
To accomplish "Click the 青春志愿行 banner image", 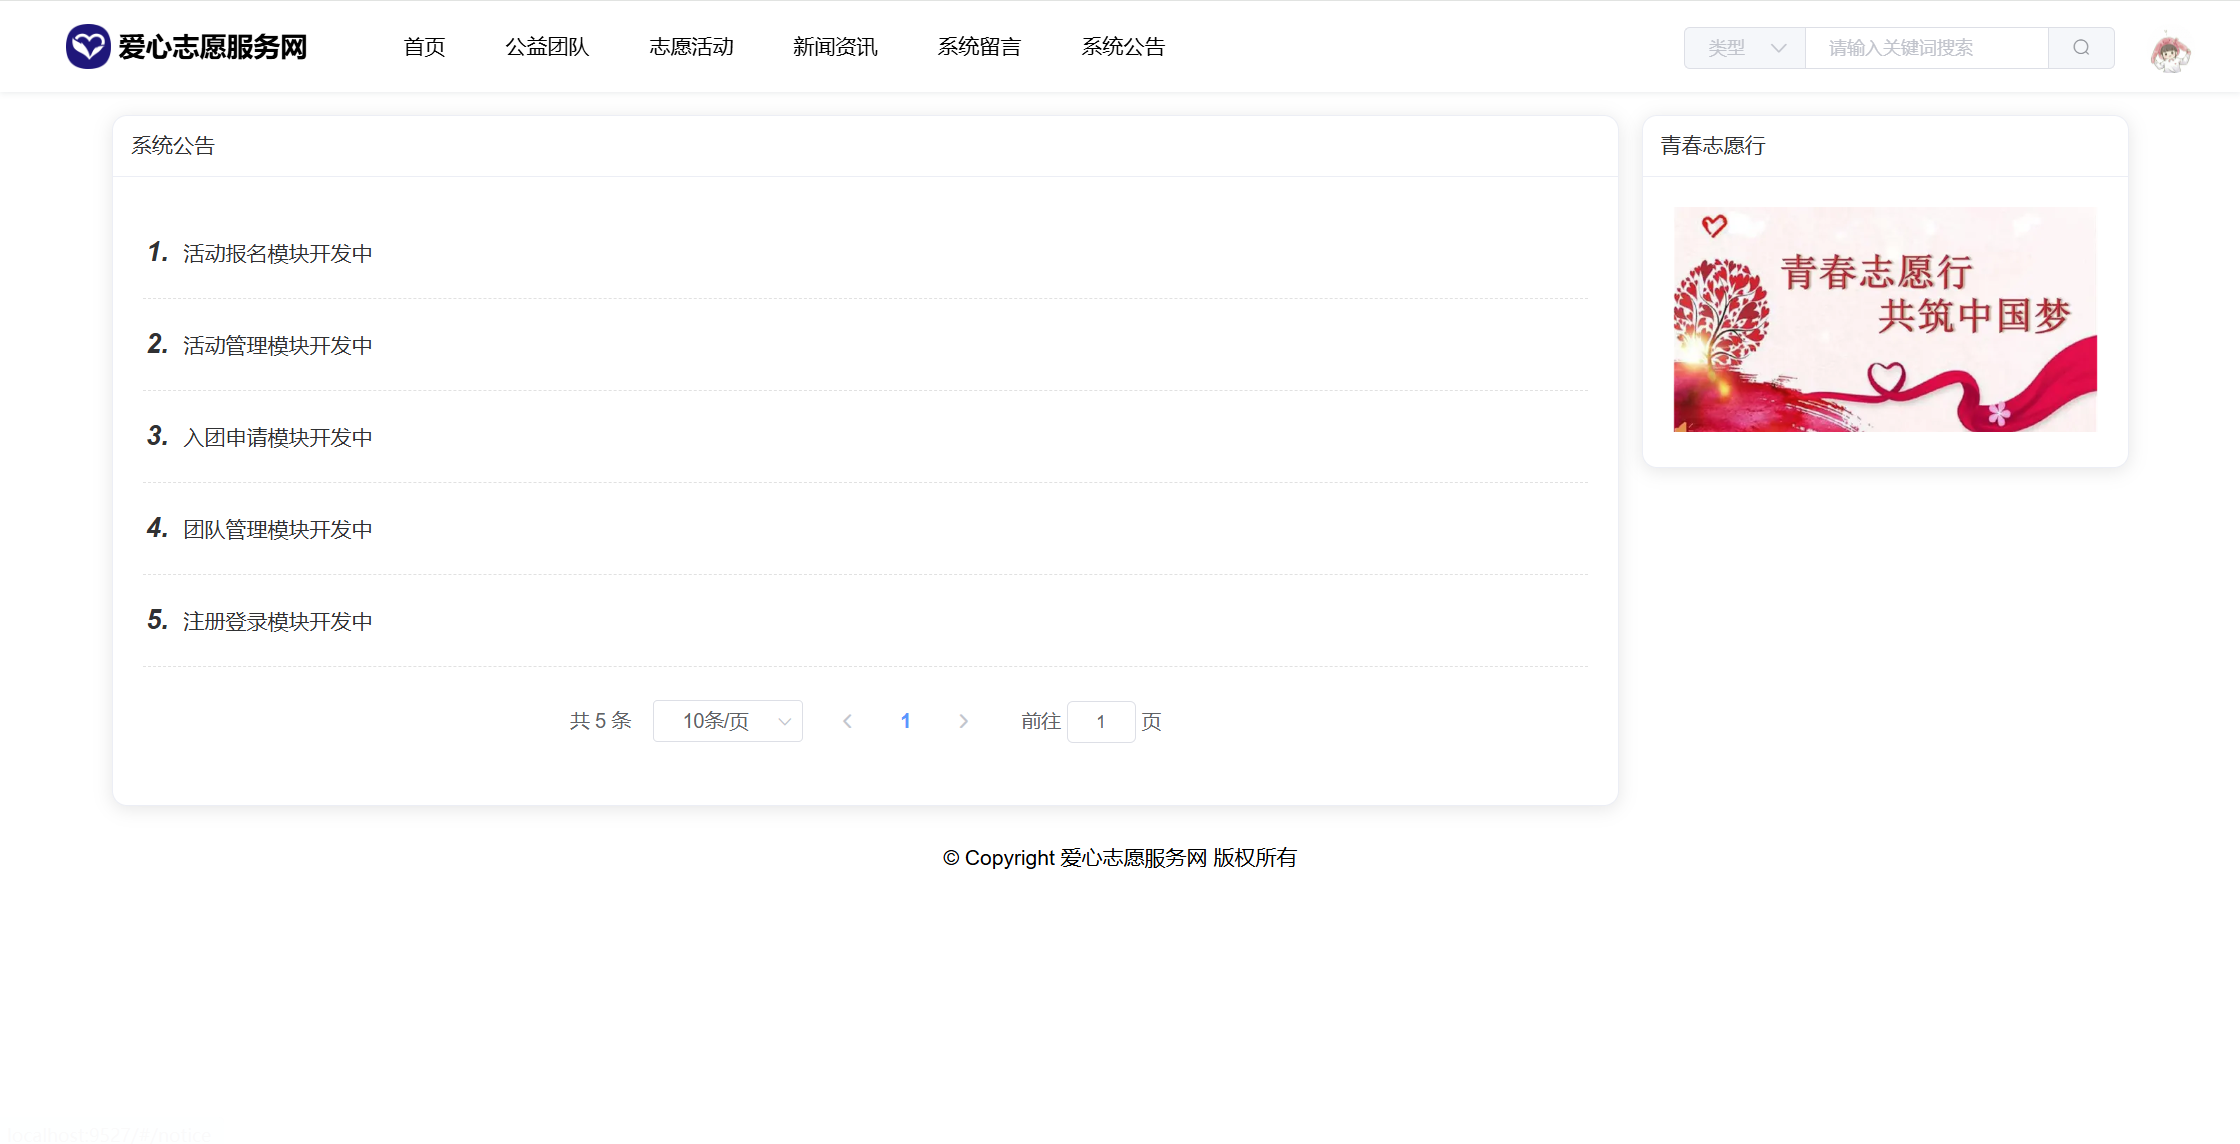I will [x=1884, y=319].
